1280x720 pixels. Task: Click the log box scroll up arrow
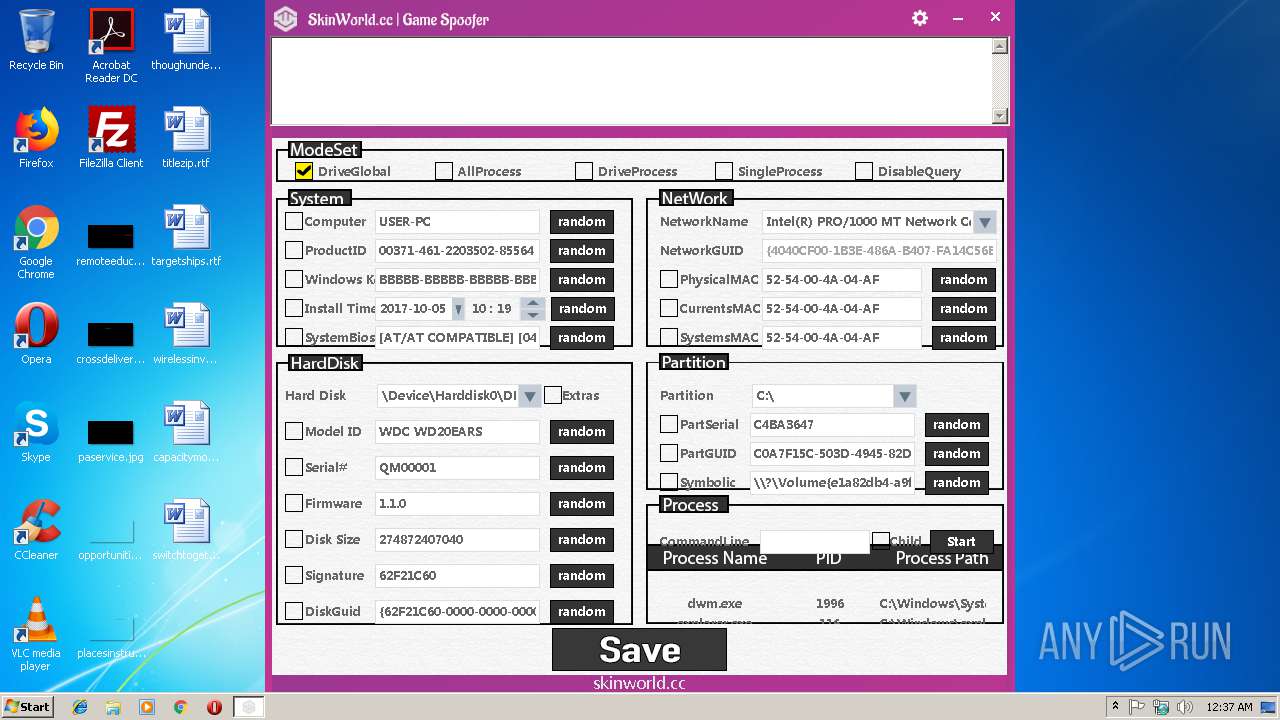(x=1000, y=46)
